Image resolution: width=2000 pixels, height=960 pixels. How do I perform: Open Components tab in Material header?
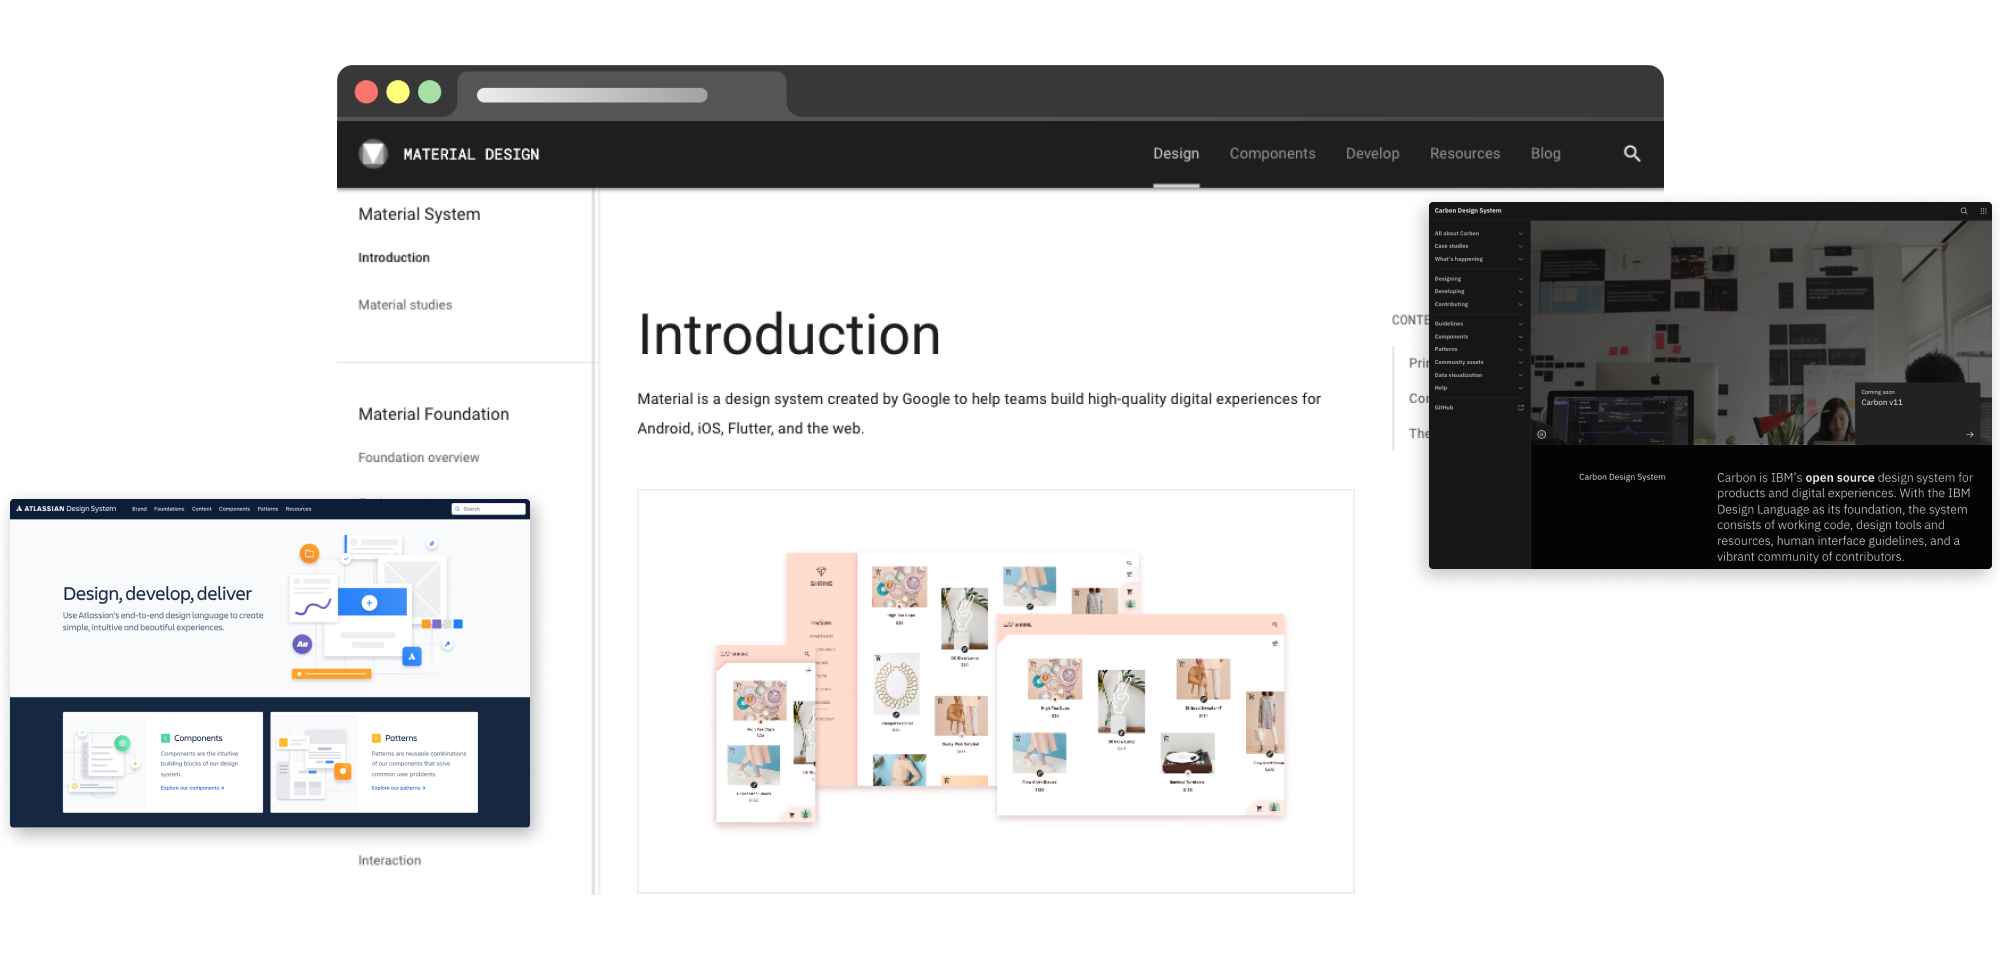point(1272,153)
